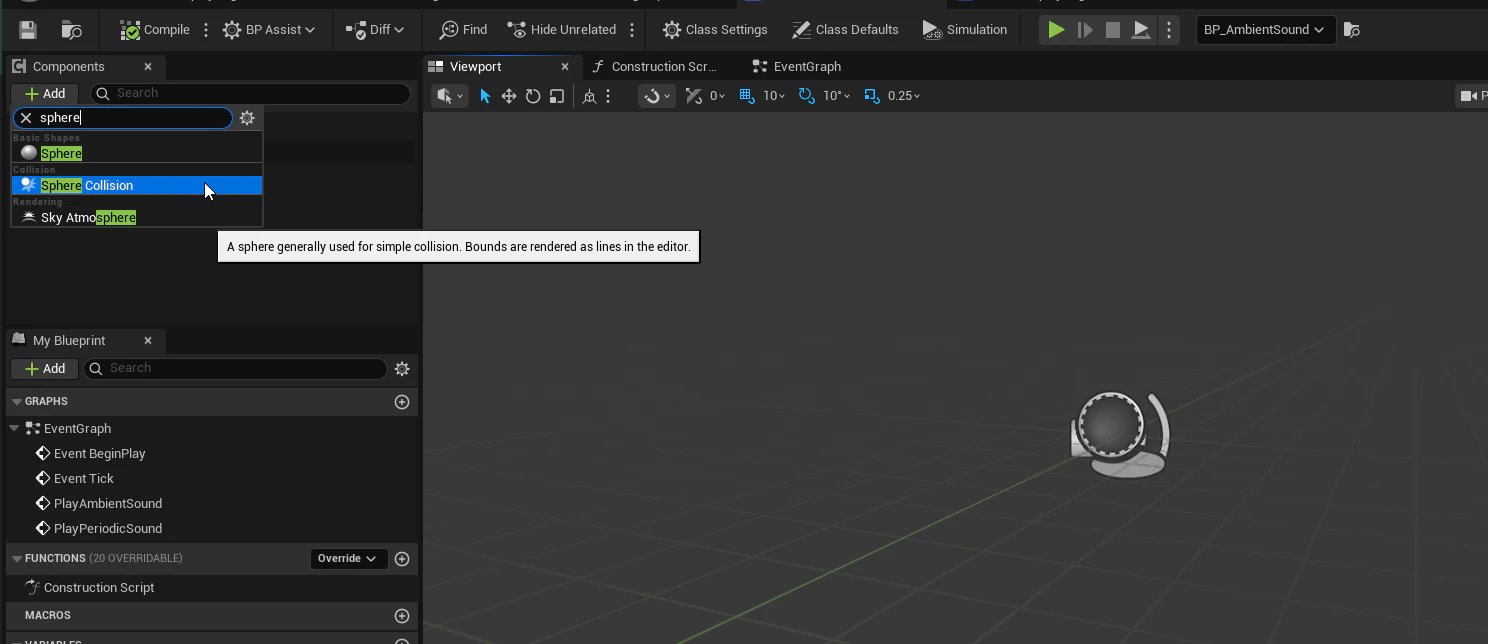The height and width of the screenshot is (644, 1488).
Task: Find selected debug object in level icon
Action: tap(1352, 30)
